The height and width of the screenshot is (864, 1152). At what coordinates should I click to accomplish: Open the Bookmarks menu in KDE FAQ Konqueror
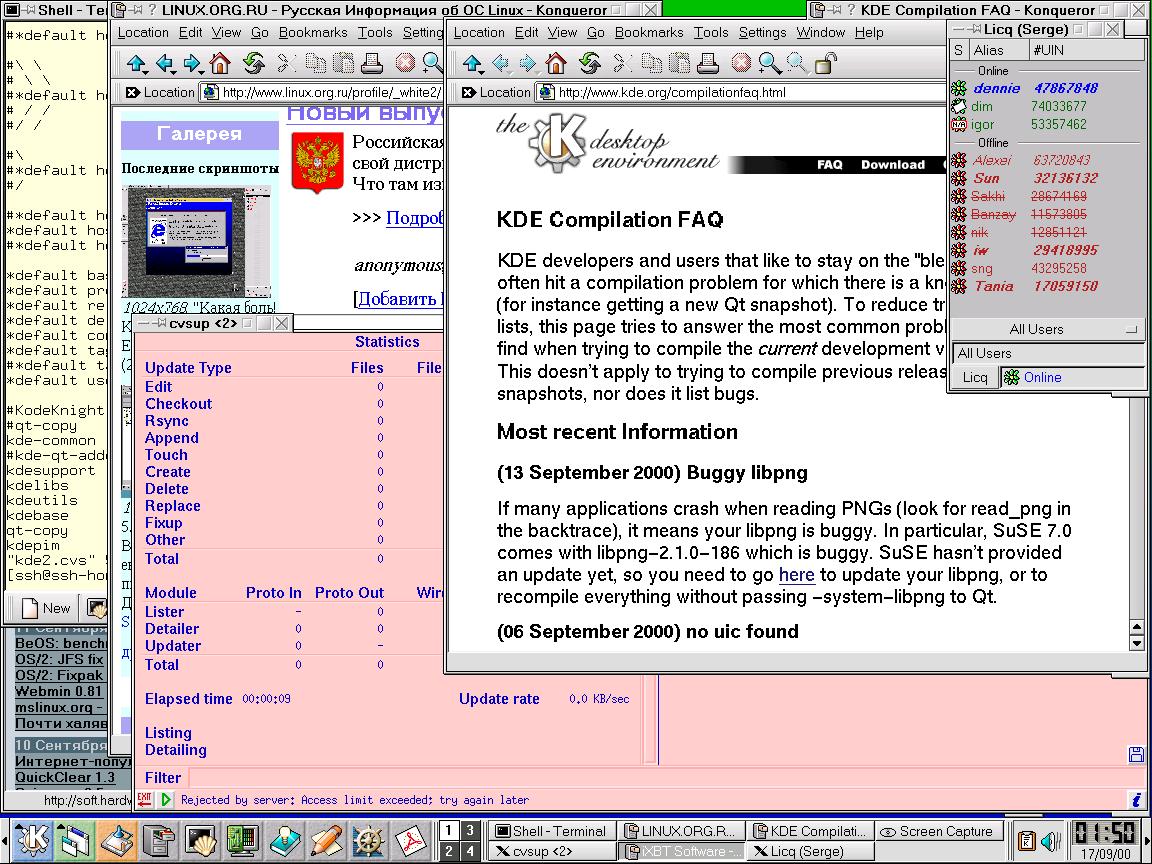pyautogui.click(x=649, y=32)
